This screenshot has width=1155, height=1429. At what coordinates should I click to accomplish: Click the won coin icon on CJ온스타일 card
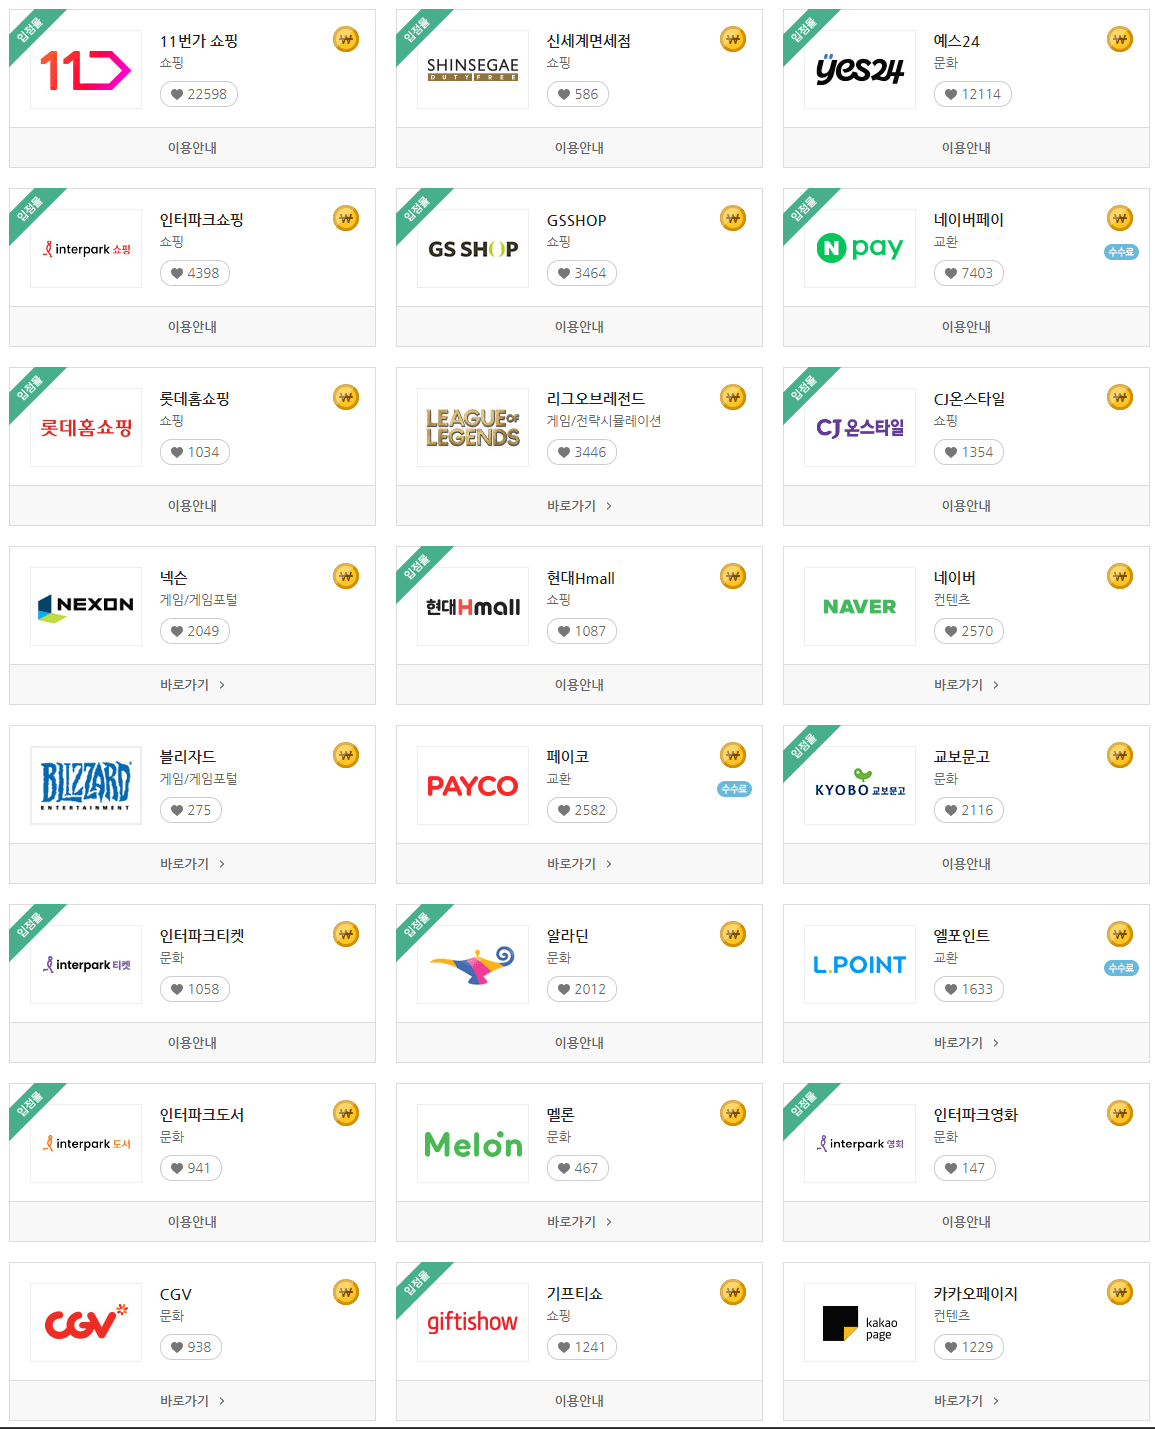pos(1120,398)
